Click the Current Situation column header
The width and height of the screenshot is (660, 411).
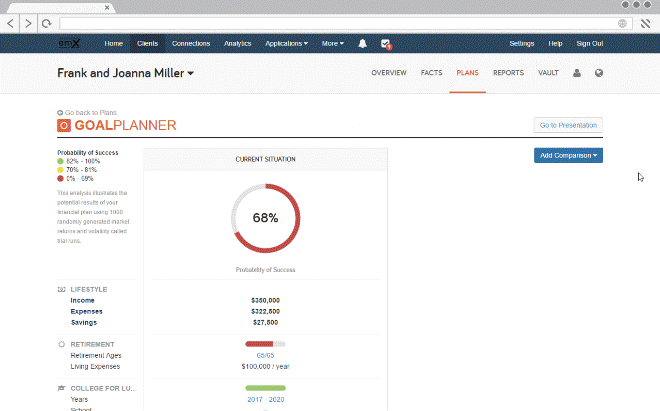click(266, 159)
